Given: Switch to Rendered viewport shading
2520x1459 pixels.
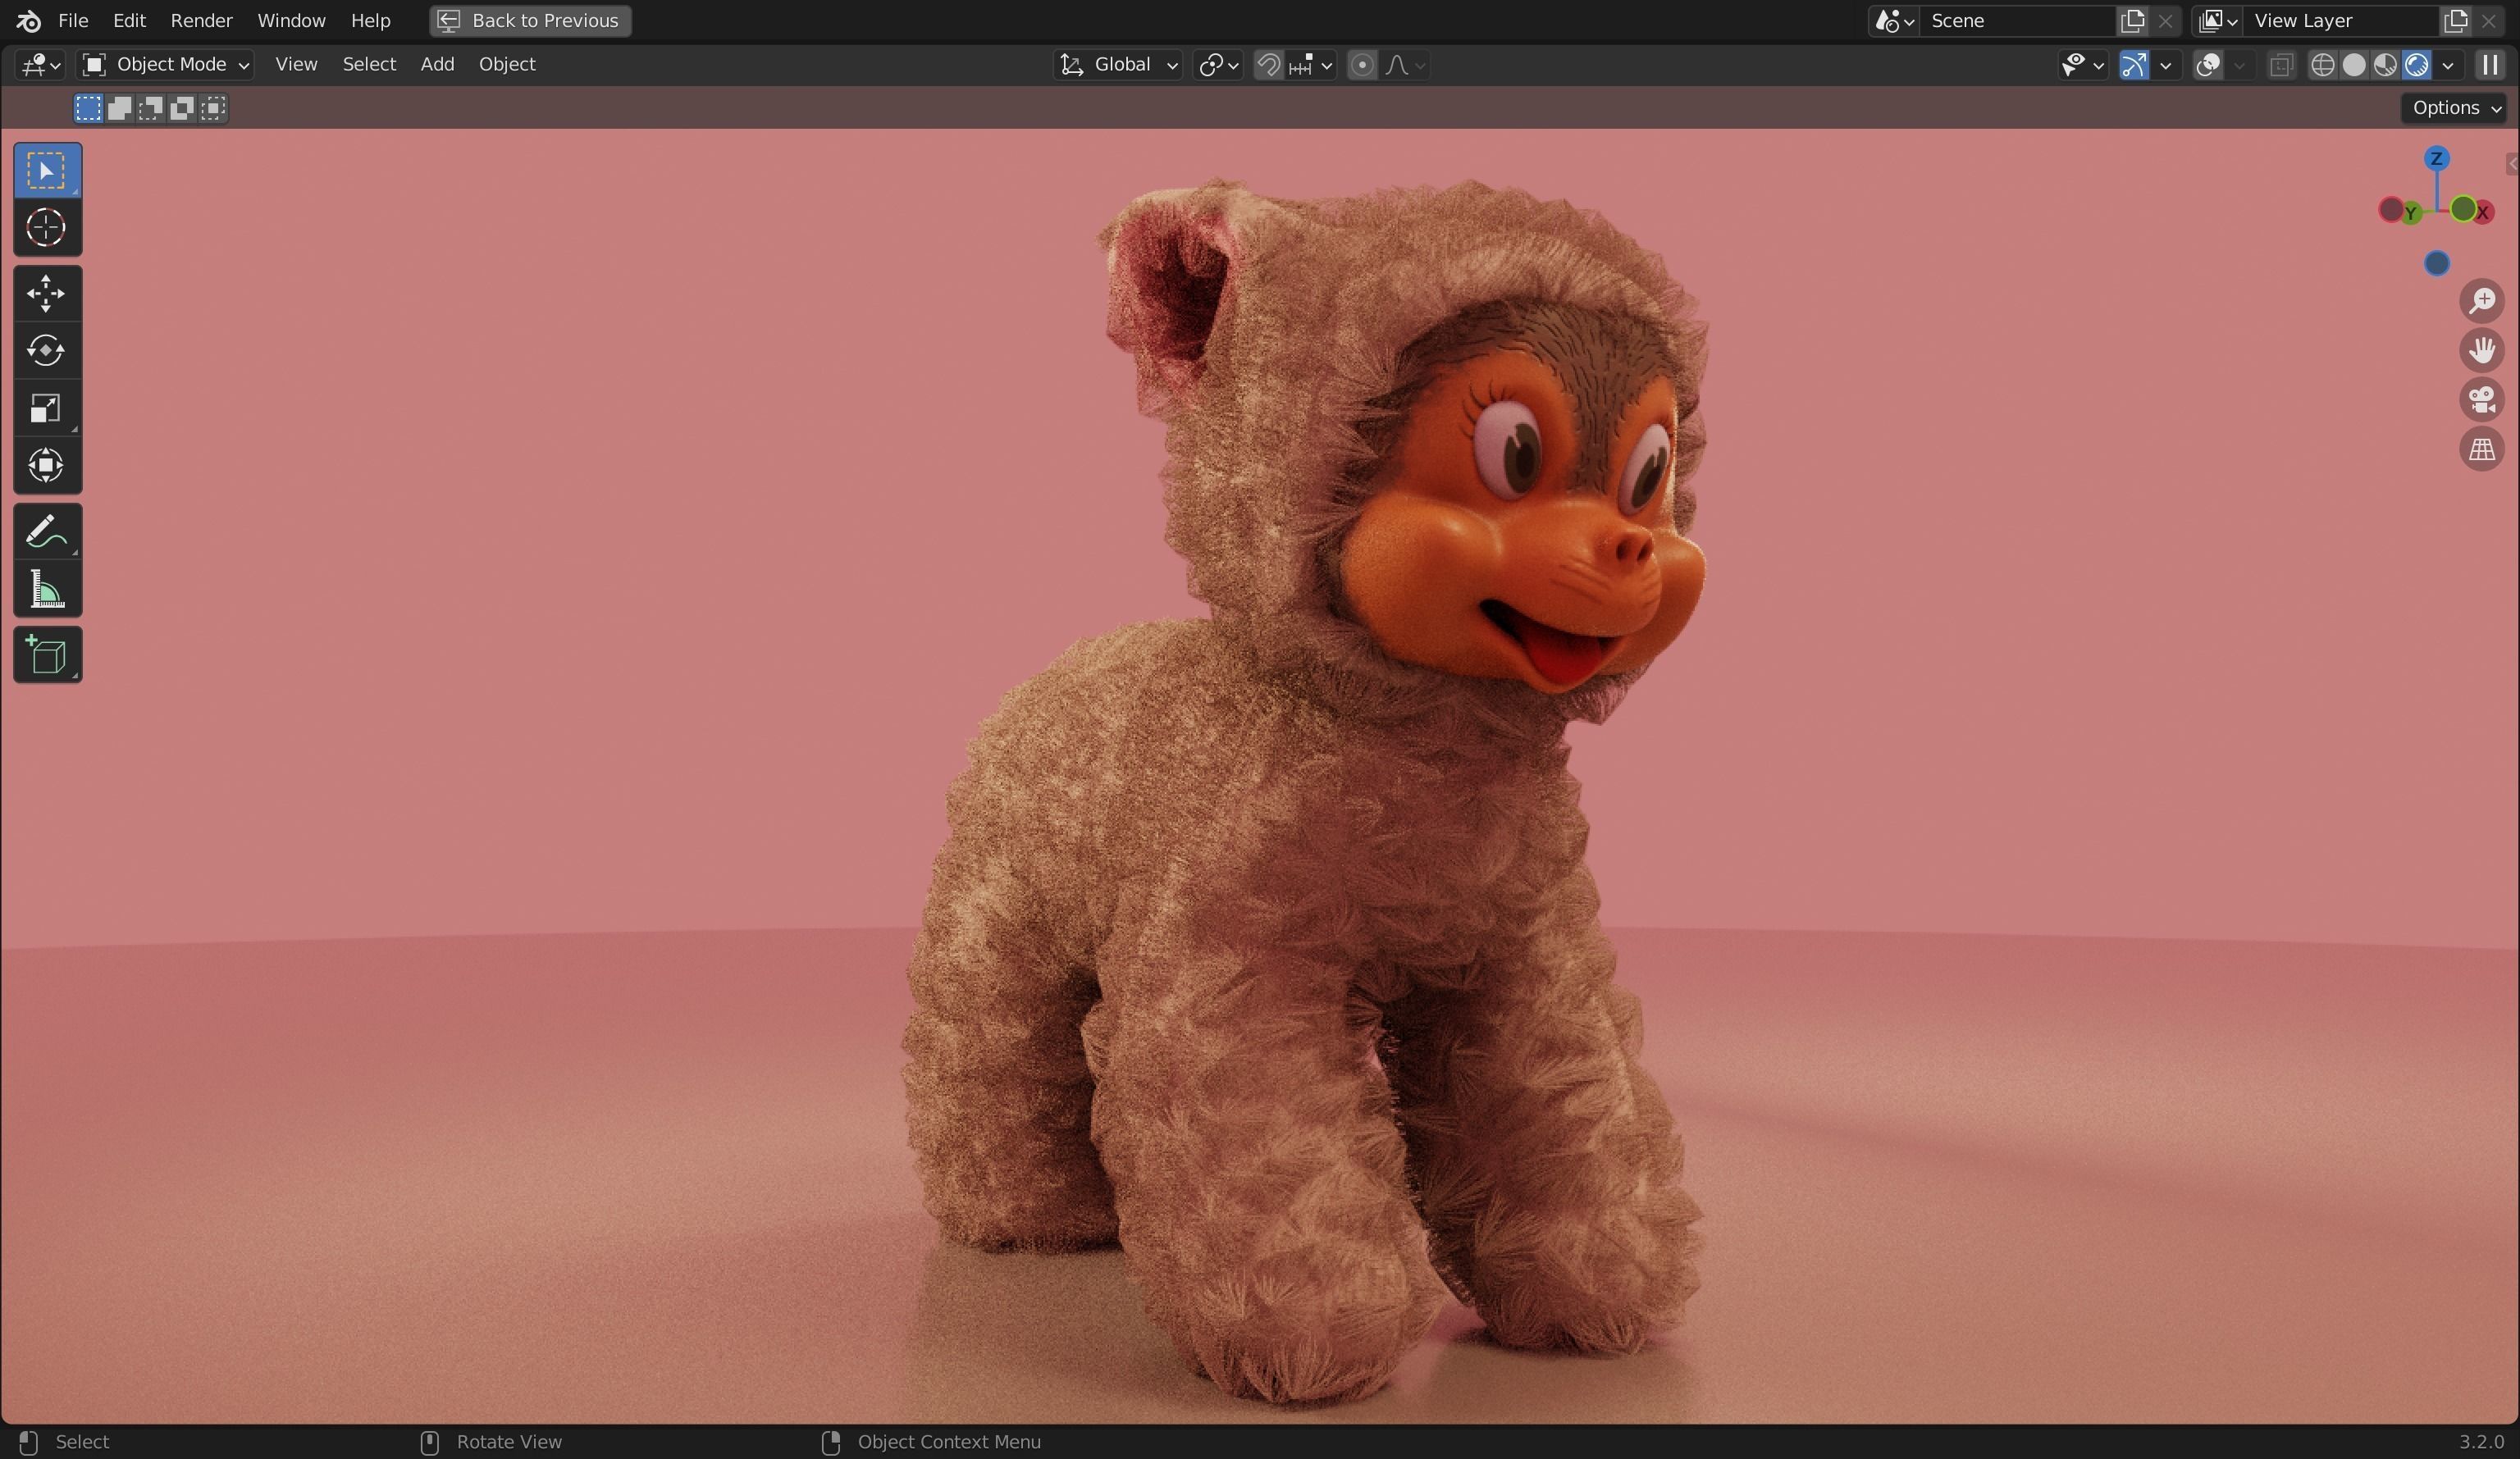Looking at the screenshot, I should (x=2416, y=65).
